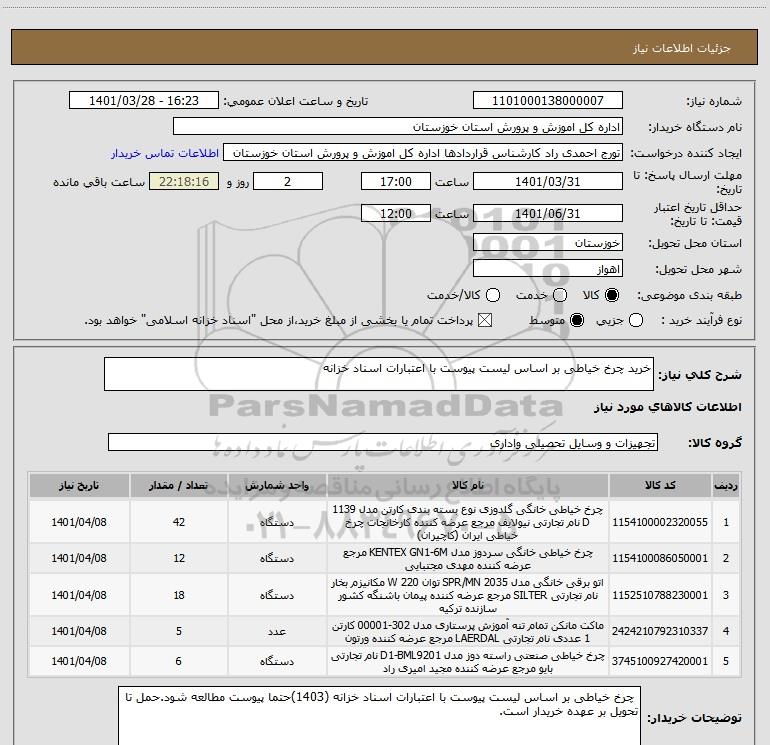Choose the متوسط purchase type radio
Image resolution: width=770 pixels, height=745 pixels.
click(x=577, y=320)
